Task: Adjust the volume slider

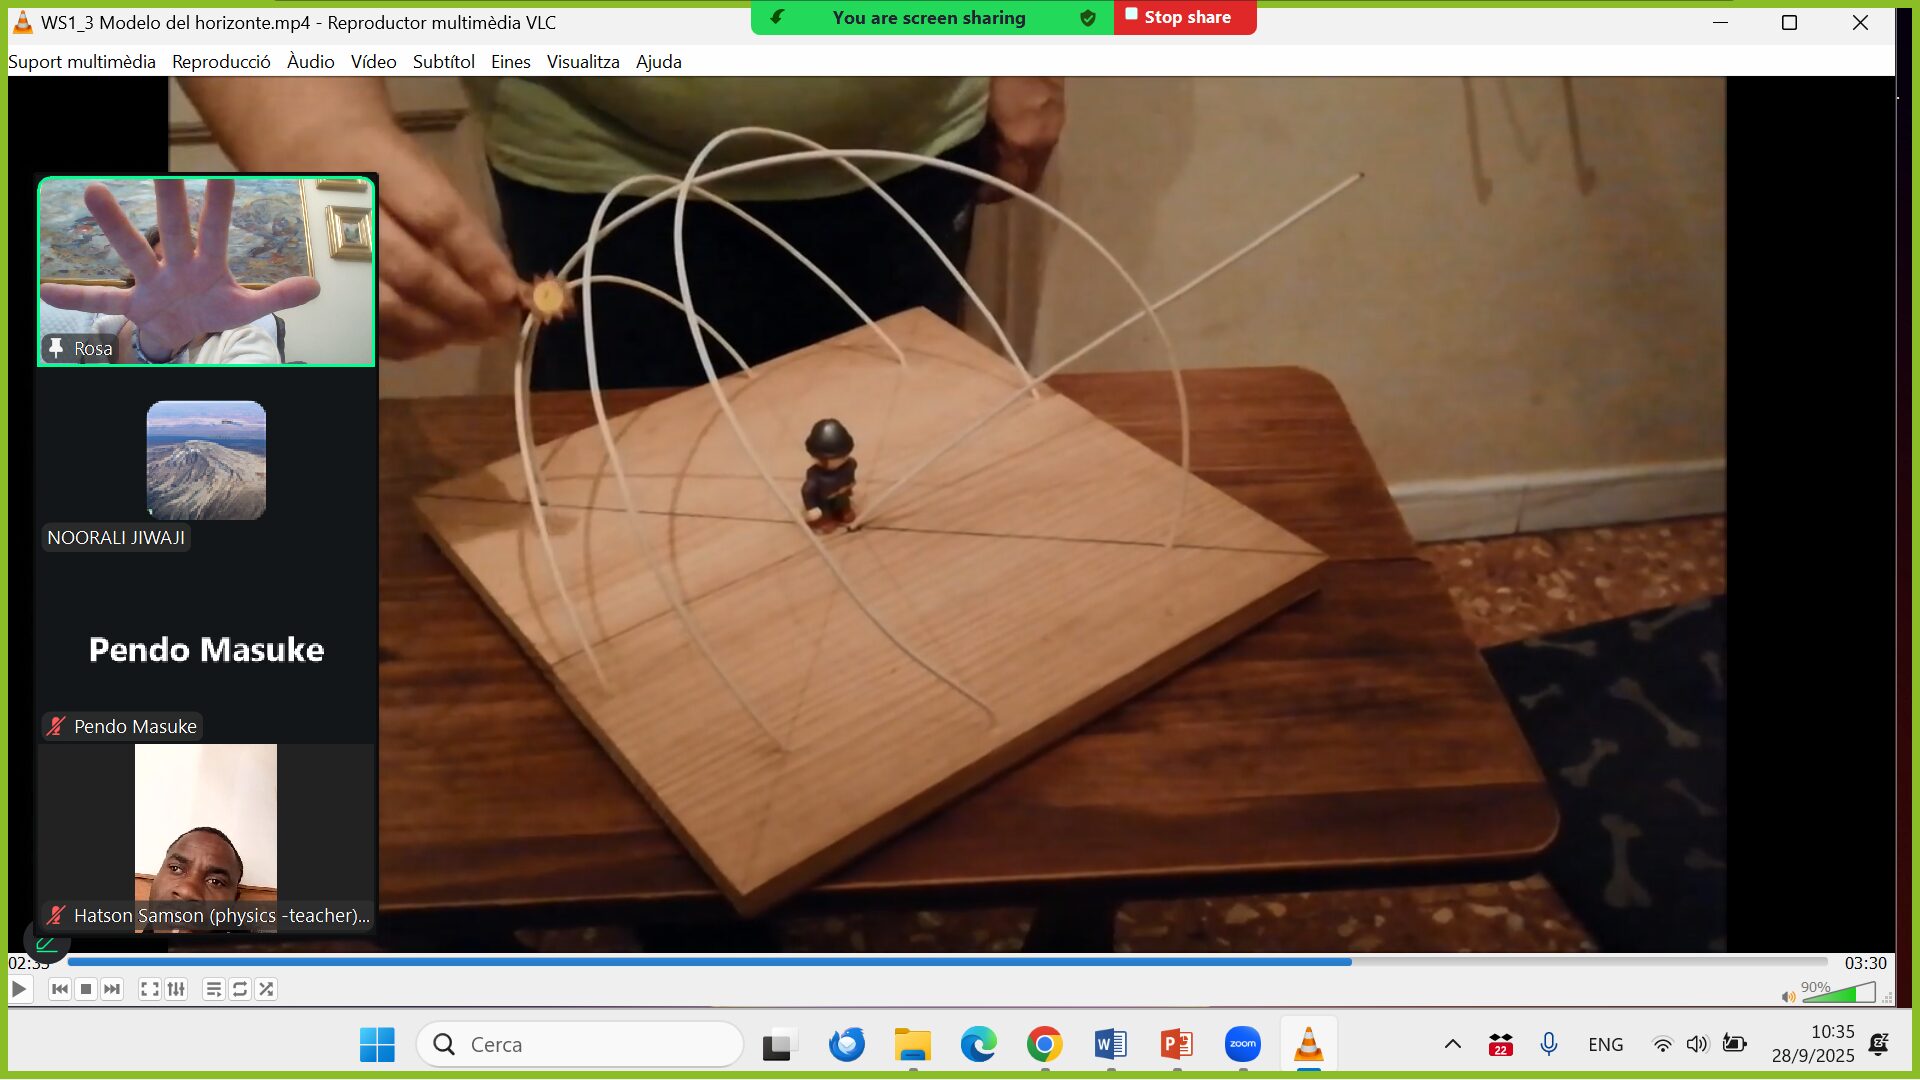Action: [x=1838, y=993]
